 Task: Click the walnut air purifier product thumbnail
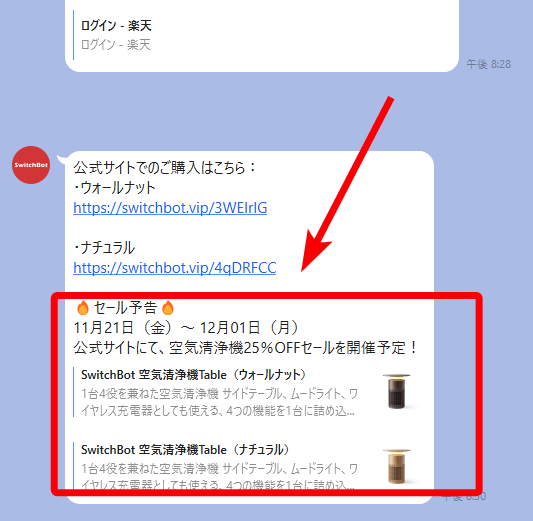(x=396, y=391)
